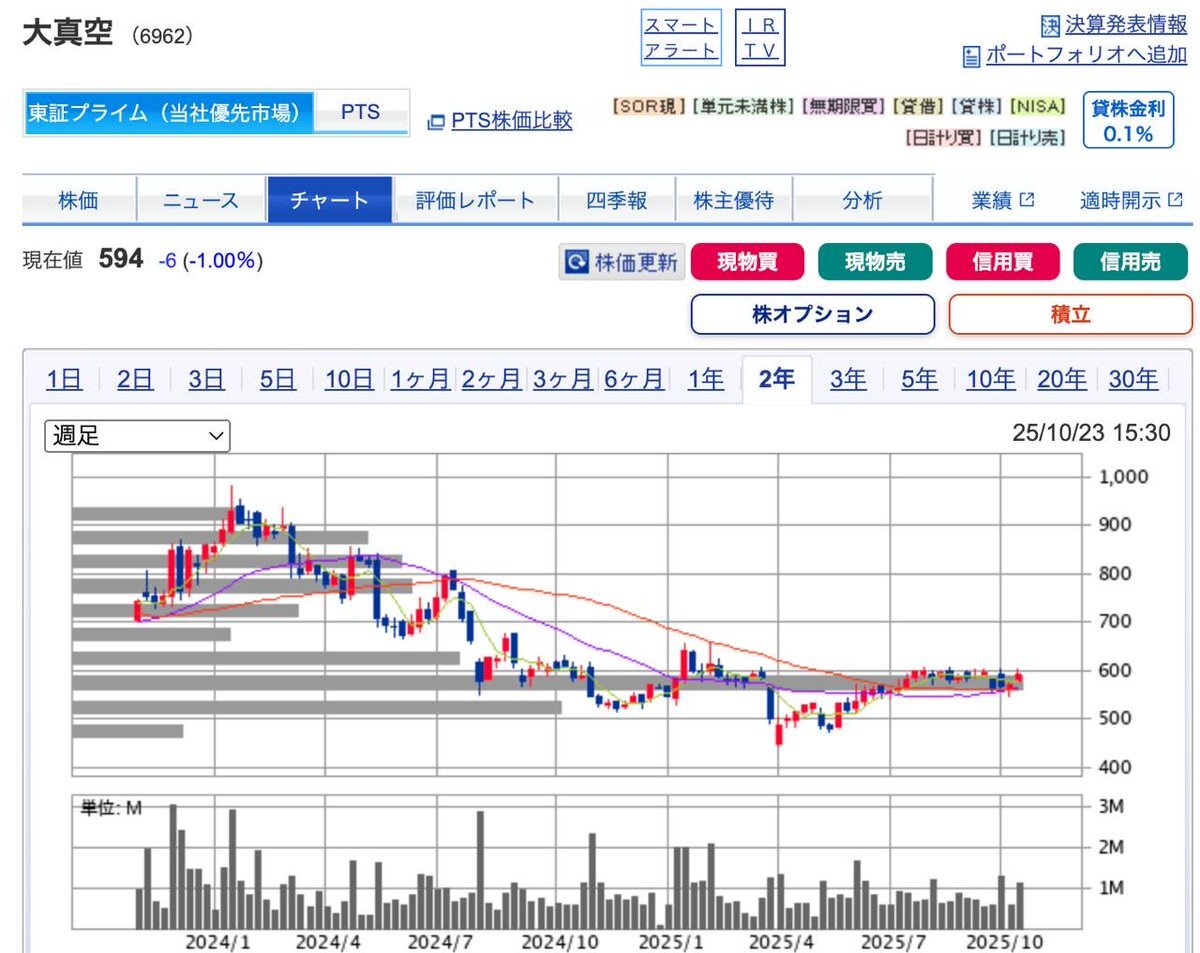Switch to the PTS market toggle
Viewport: 1200px width, 953px height.
coord(361,113)
